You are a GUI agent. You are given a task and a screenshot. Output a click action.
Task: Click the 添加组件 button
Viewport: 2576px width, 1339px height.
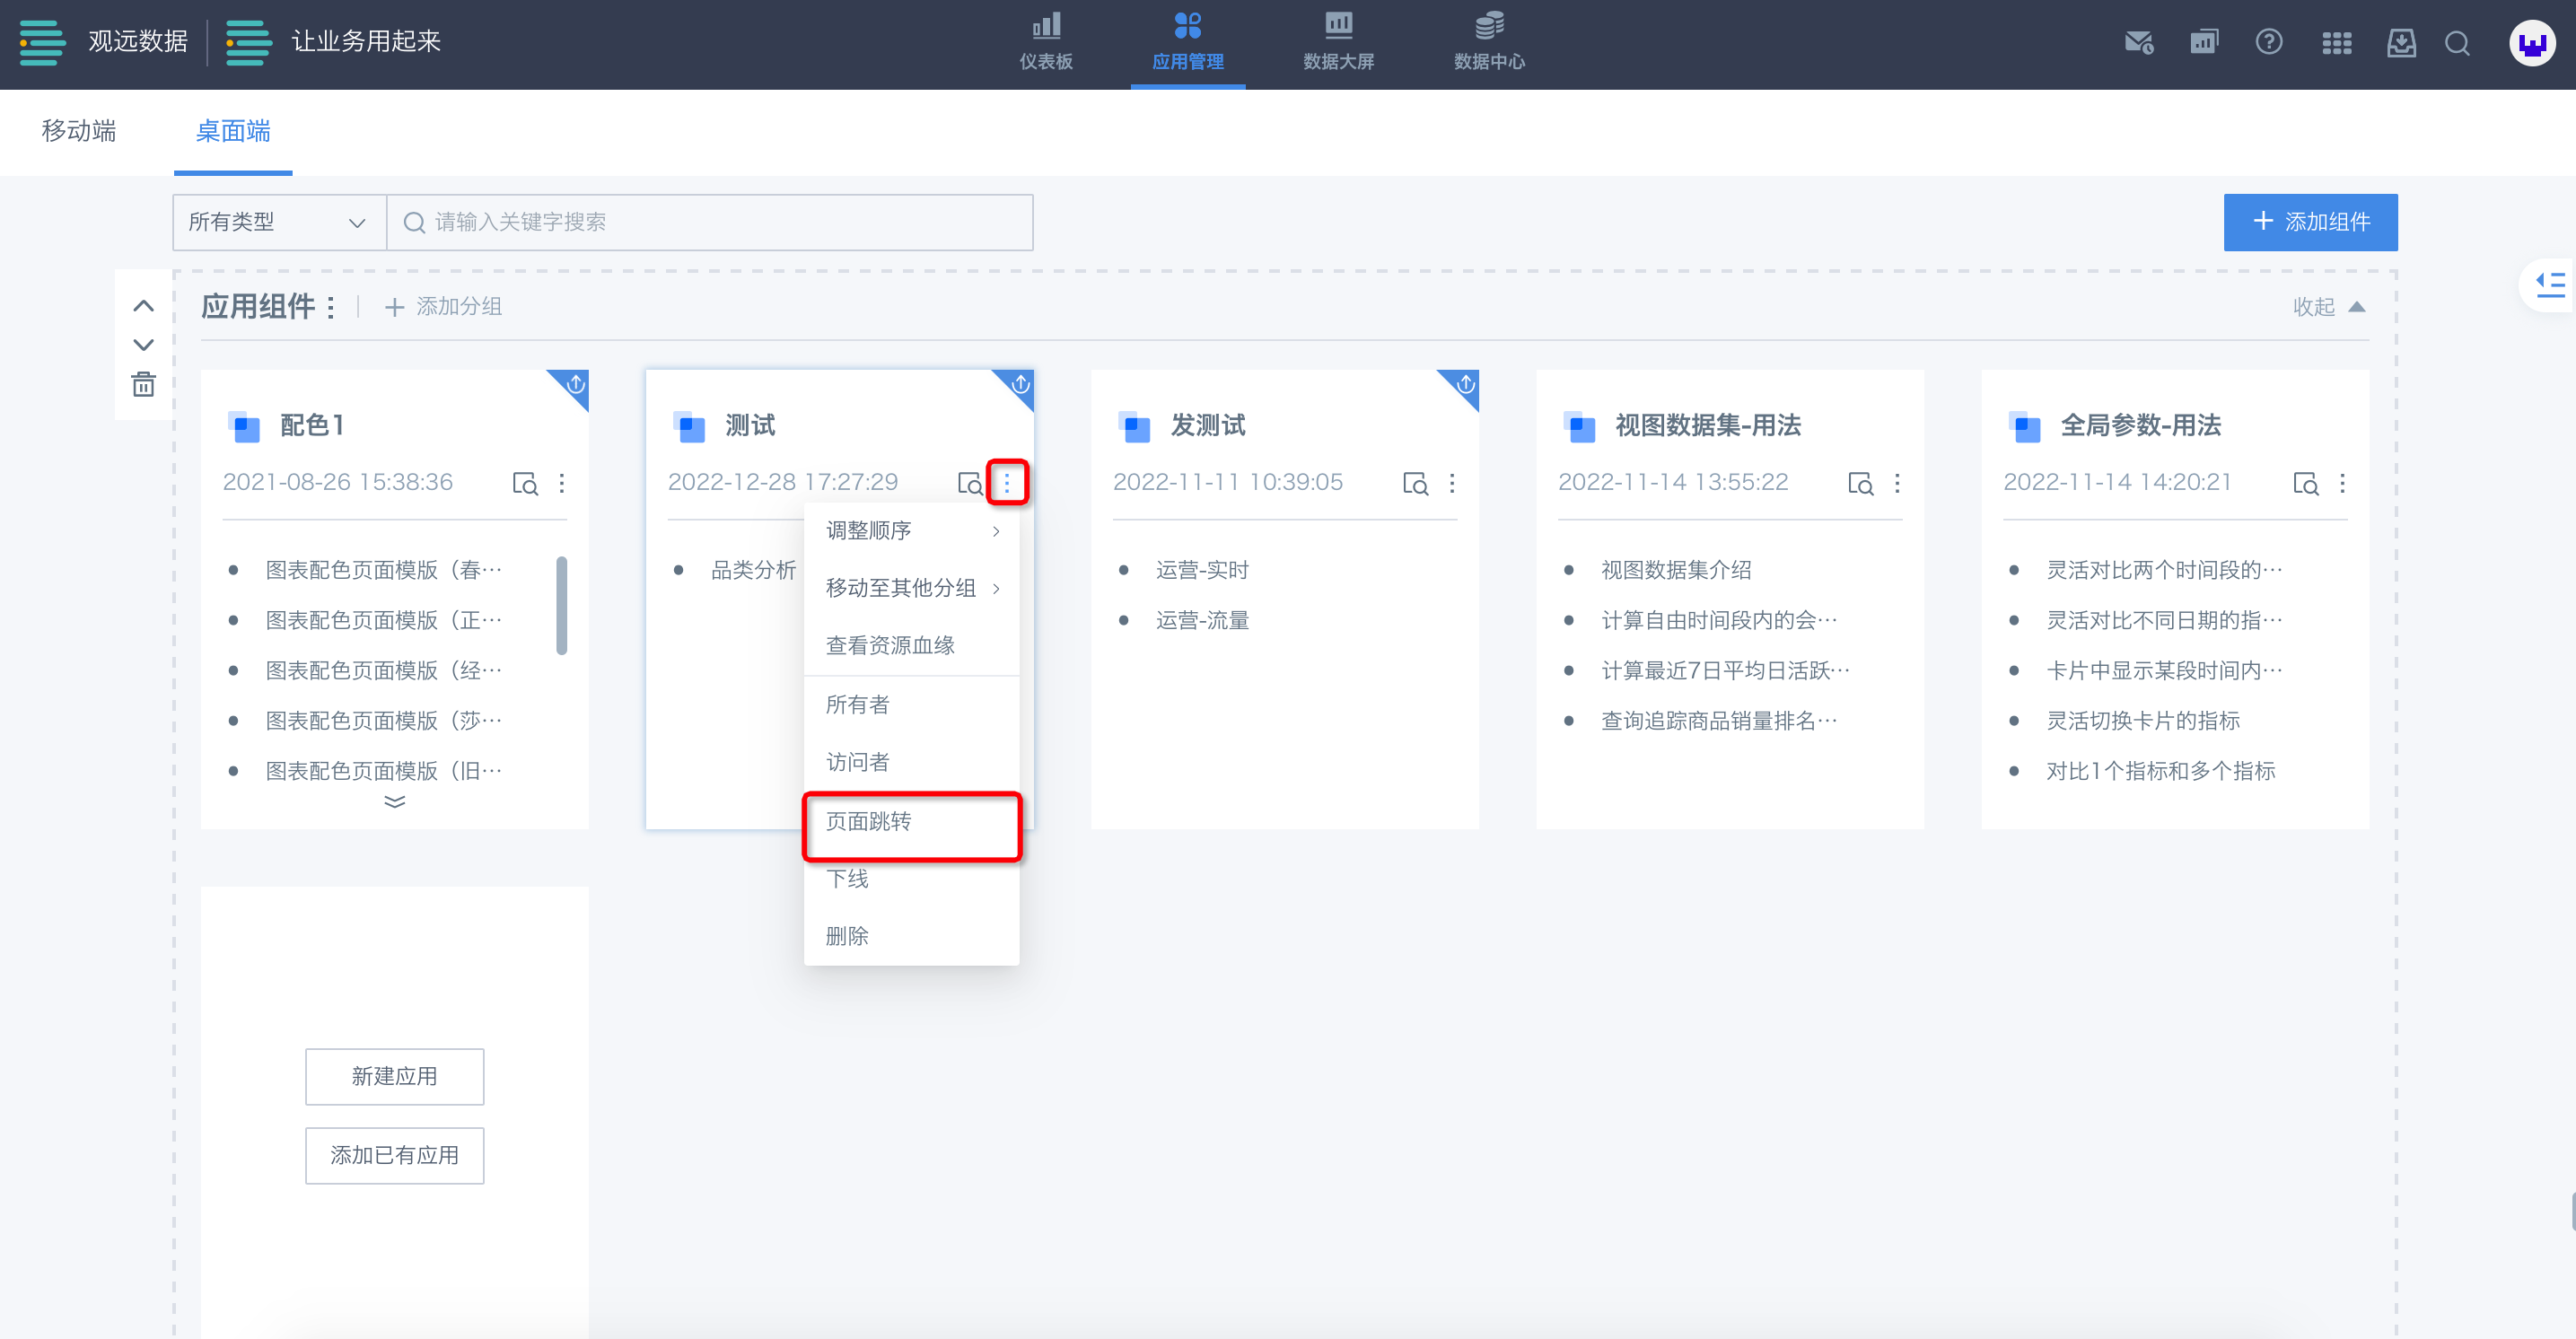tap(2310, 222)
